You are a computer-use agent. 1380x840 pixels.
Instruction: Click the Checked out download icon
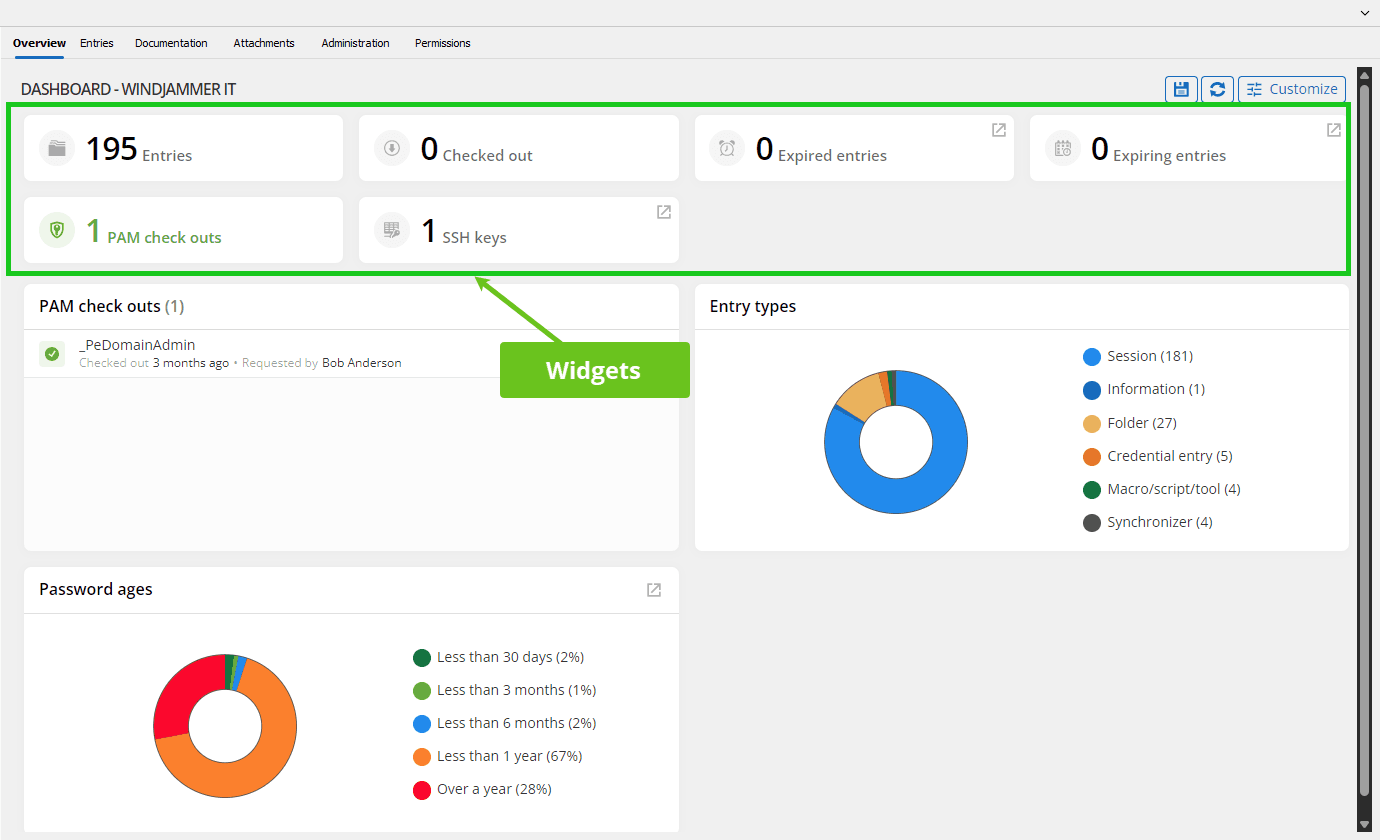[392, 148]
